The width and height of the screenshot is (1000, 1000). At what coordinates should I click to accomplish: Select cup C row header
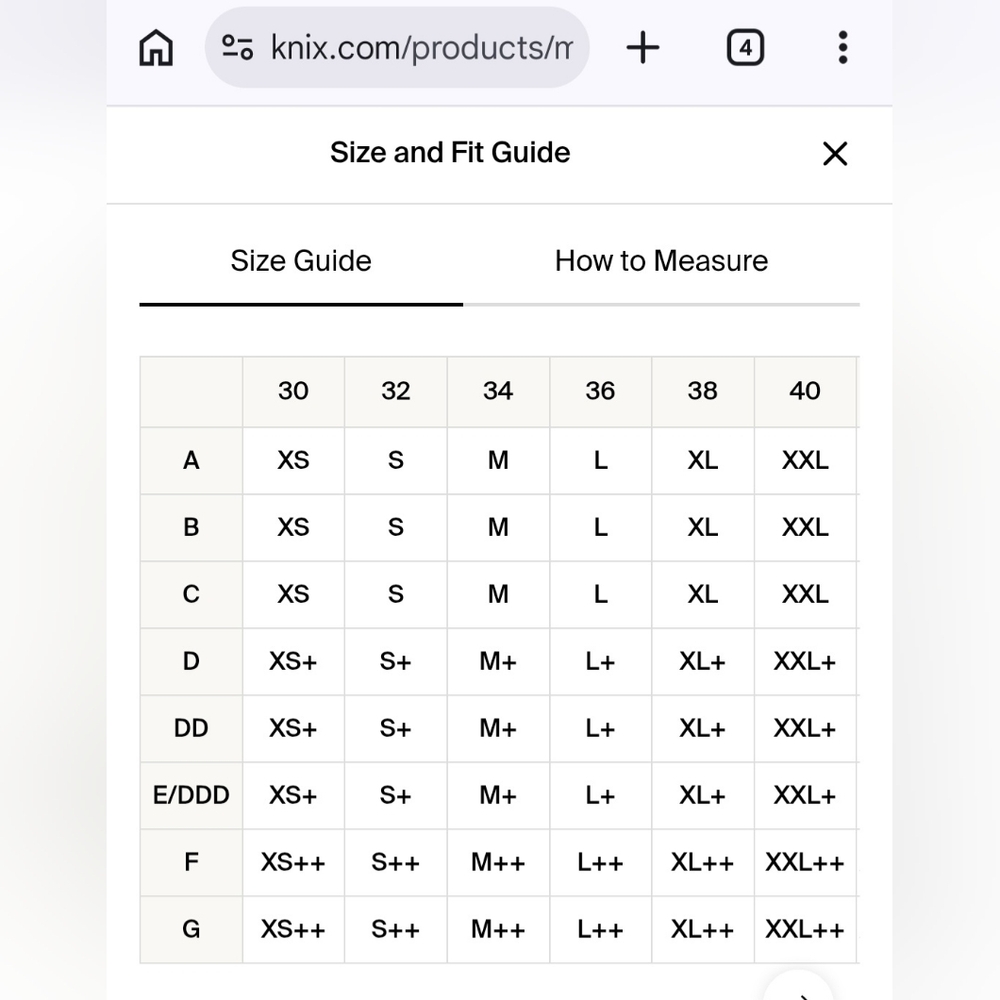pos(191,594)
